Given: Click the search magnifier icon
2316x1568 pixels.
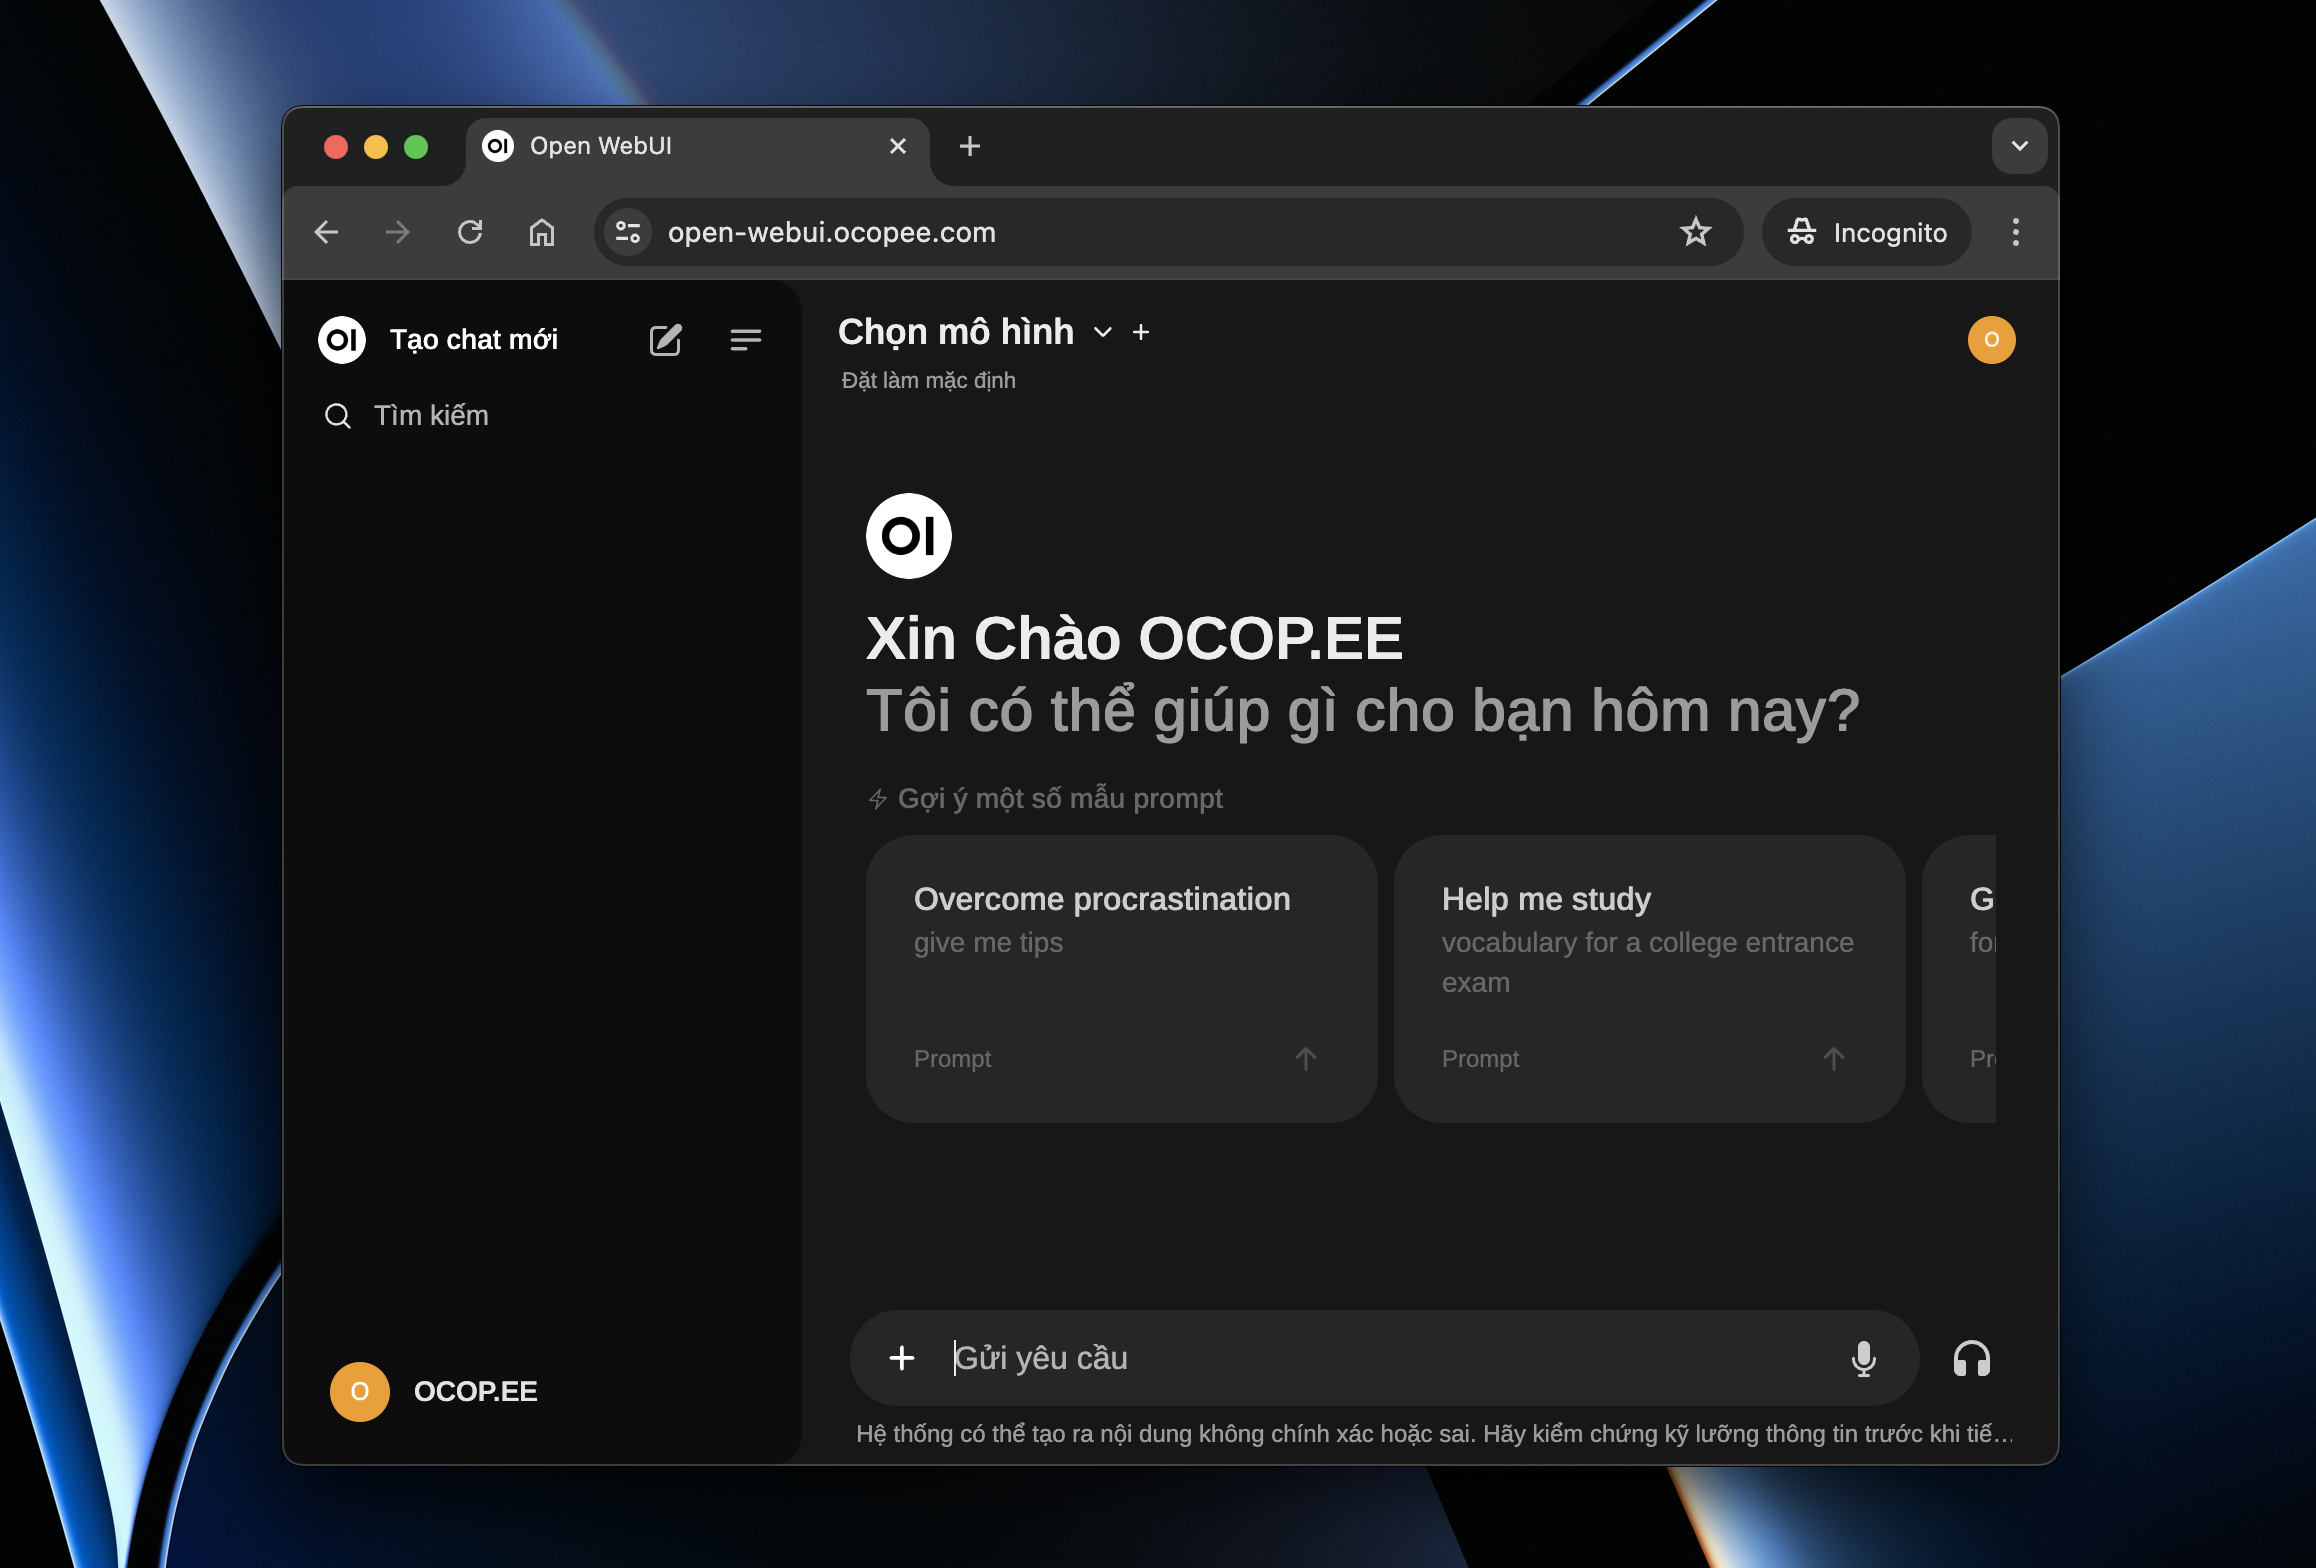Looking at the screenshot, I should pos(338,416).
